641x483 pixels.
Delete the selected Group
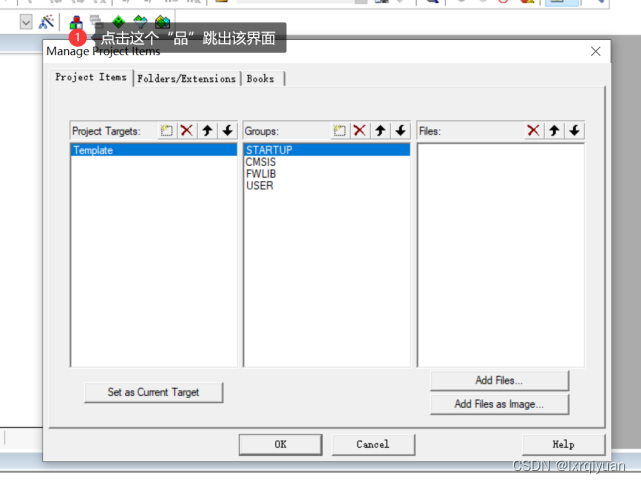[x=360, y=131]
